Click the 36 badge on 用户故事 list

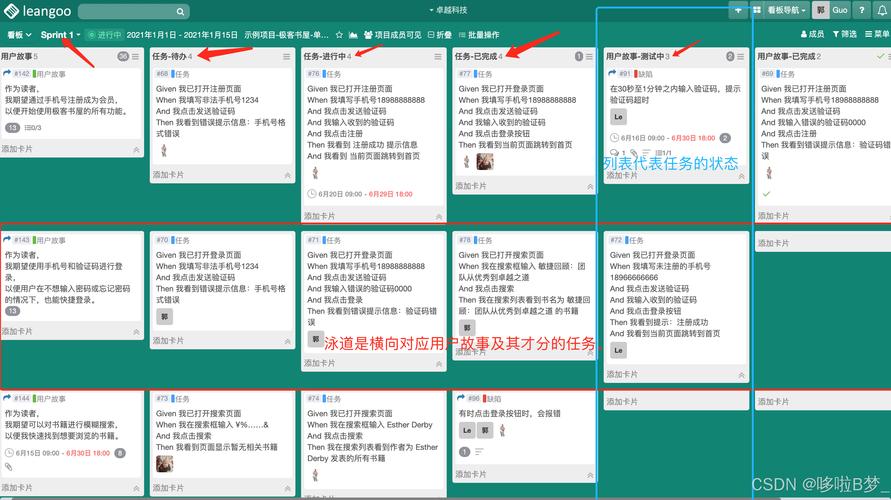[x=123, y=56]
